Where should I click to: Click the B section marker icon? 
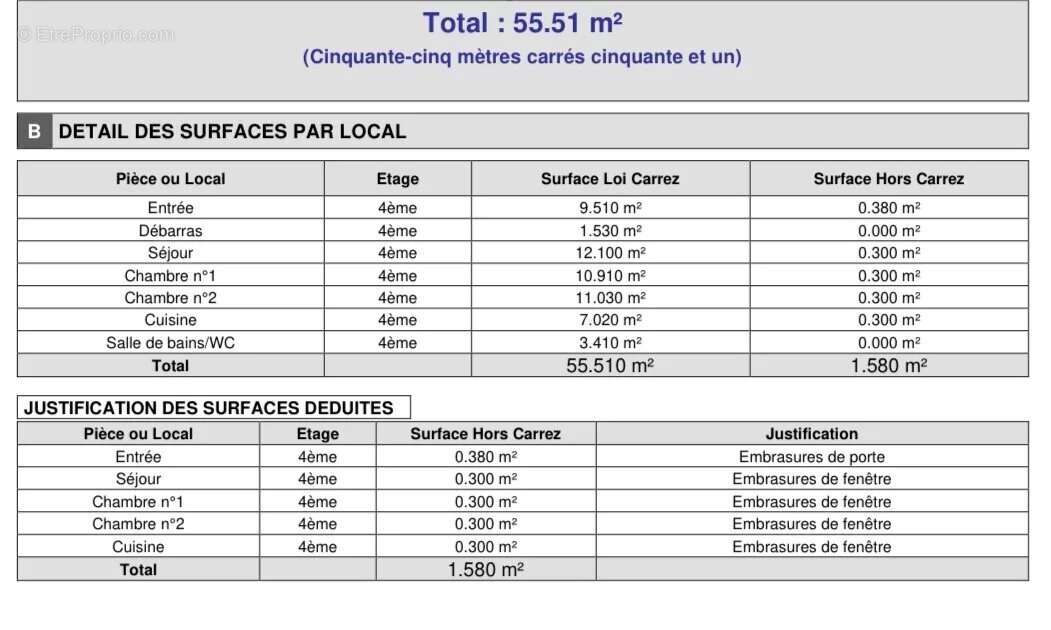(34, 131)
